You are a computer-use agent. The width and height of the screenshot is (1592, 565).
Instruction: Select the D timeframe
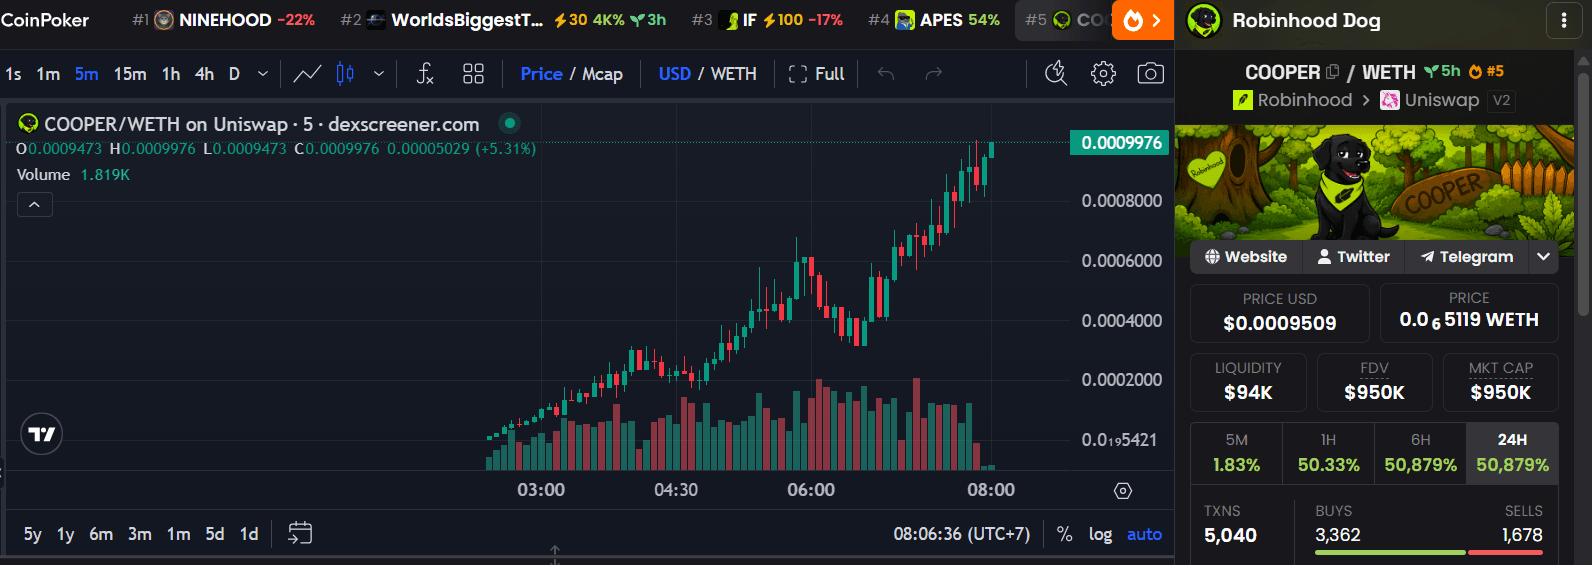pyautogui.click(x=234, y=74)
